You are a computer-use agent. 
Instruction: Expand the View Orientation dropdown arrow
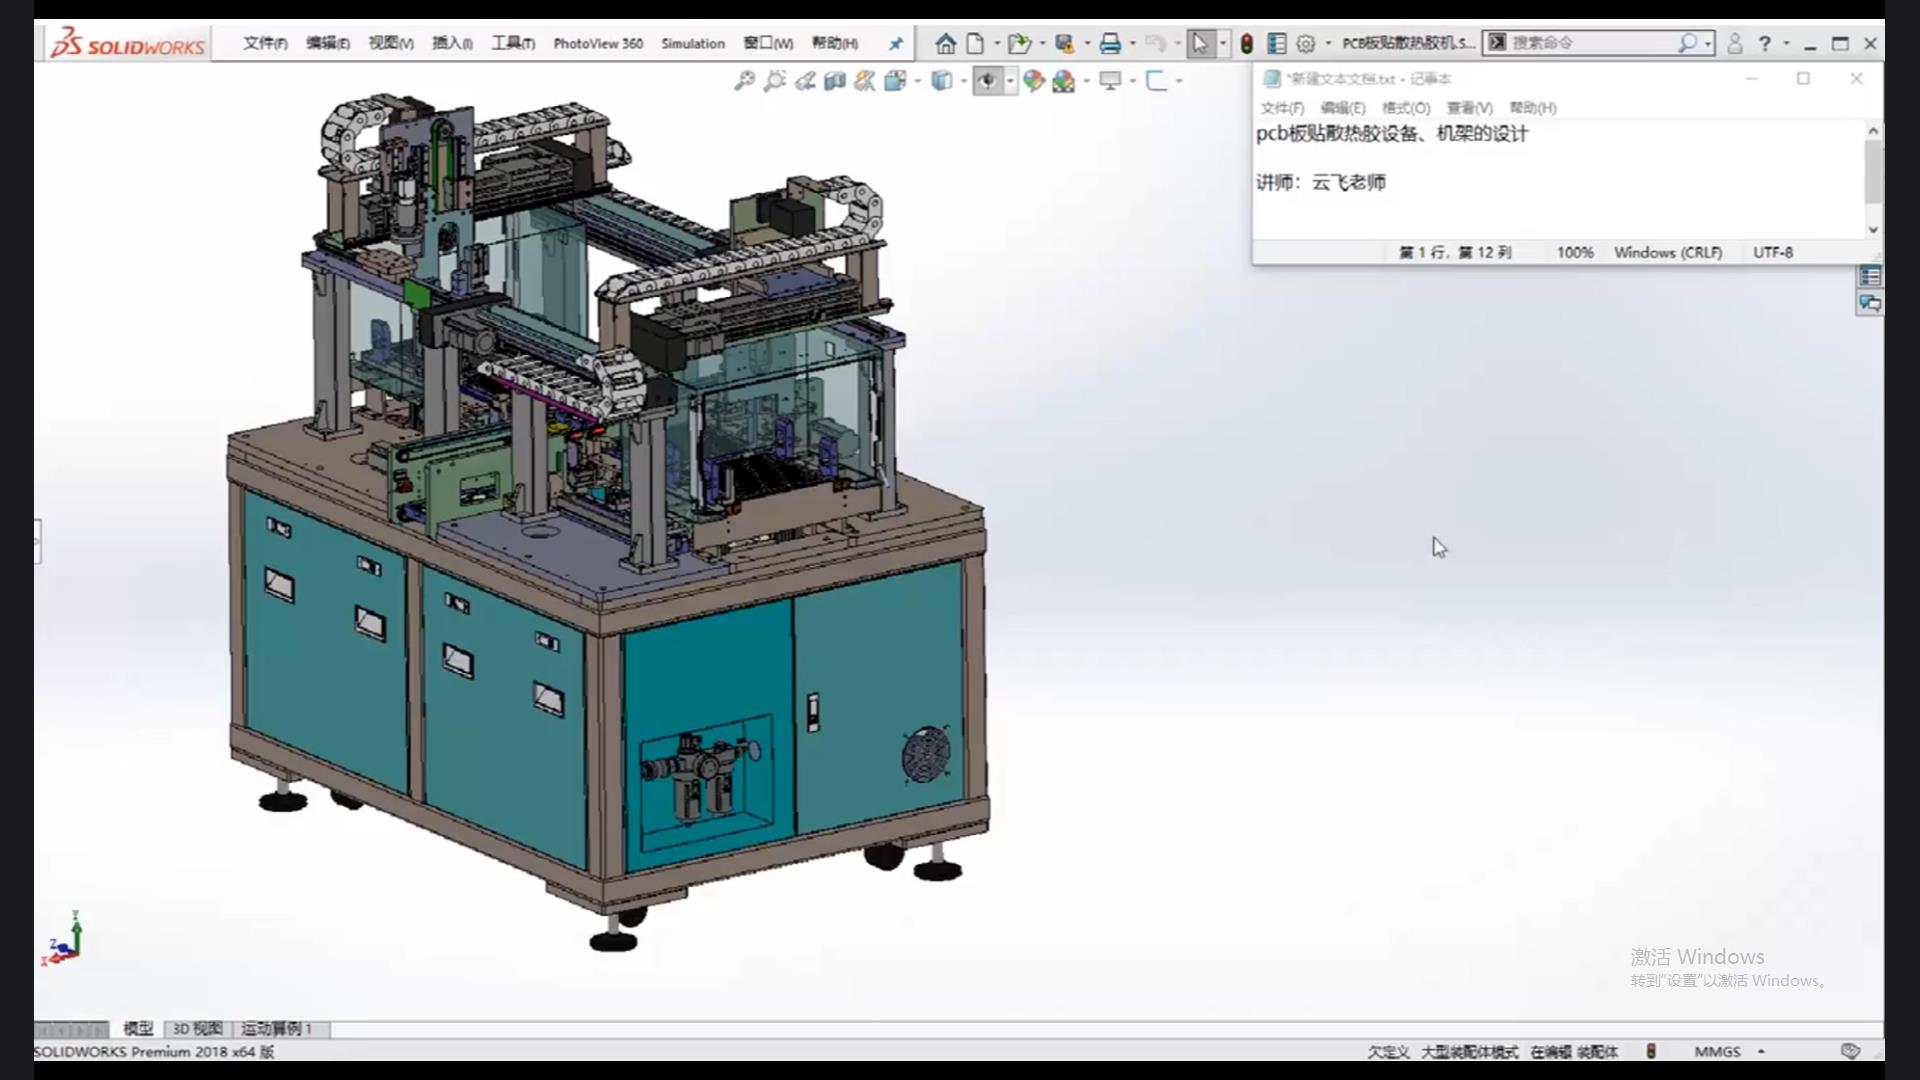click(917, 81)
